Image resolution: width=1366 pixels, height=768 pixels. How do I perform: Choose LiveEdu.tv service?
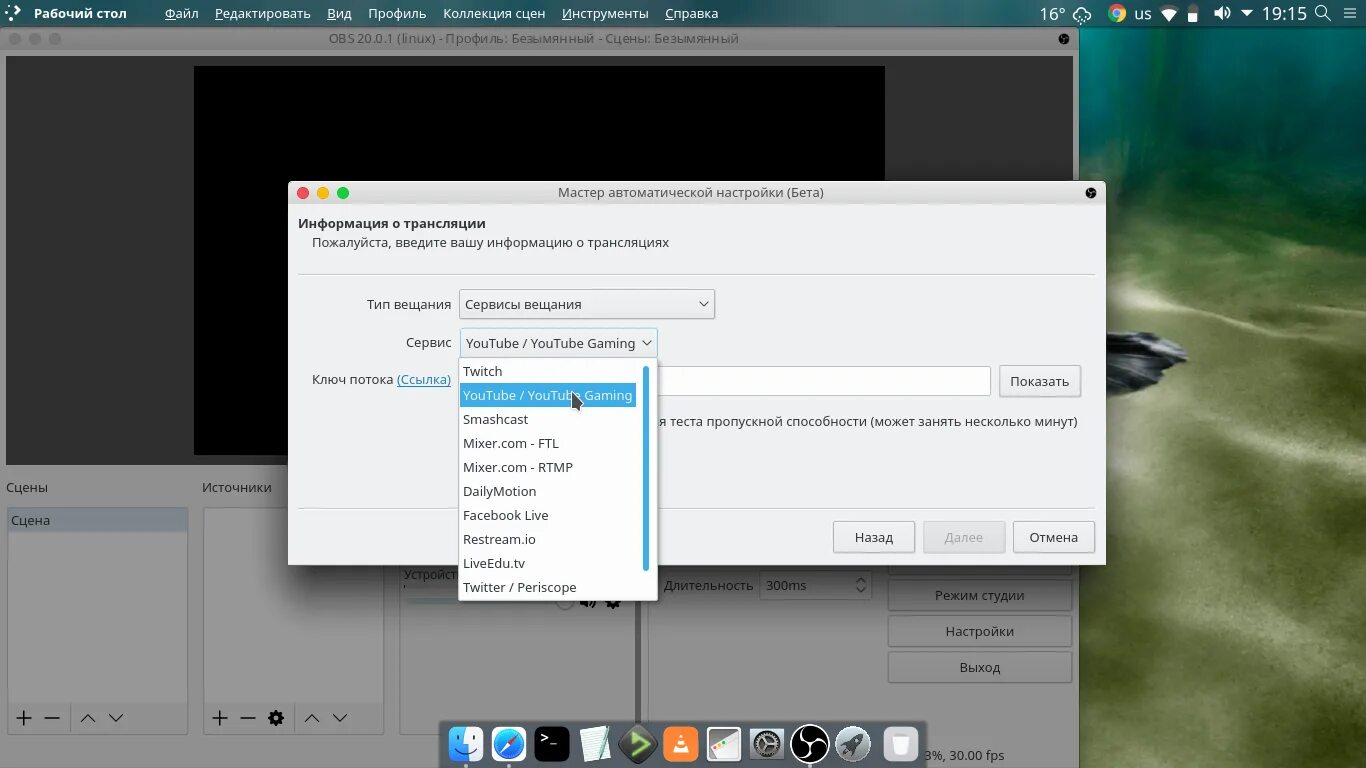[x=547, y=563]
